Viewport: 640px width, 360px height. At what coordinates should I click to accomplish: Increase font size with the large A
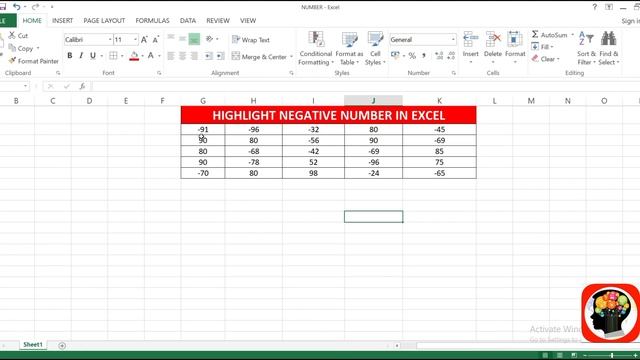pyautogui.click(x=144, y=40)
